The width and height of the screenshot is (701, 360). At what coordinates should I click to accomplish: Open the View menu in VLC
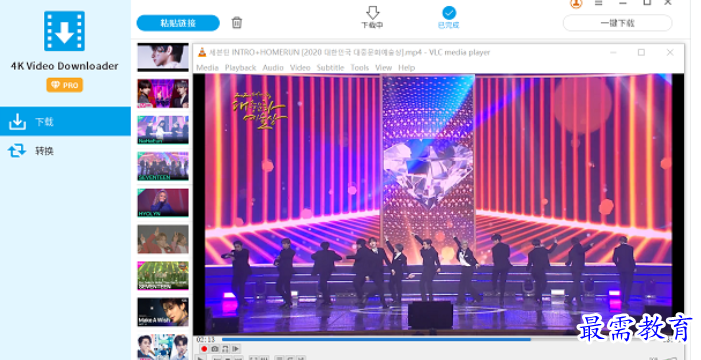[x=384, y=68]
